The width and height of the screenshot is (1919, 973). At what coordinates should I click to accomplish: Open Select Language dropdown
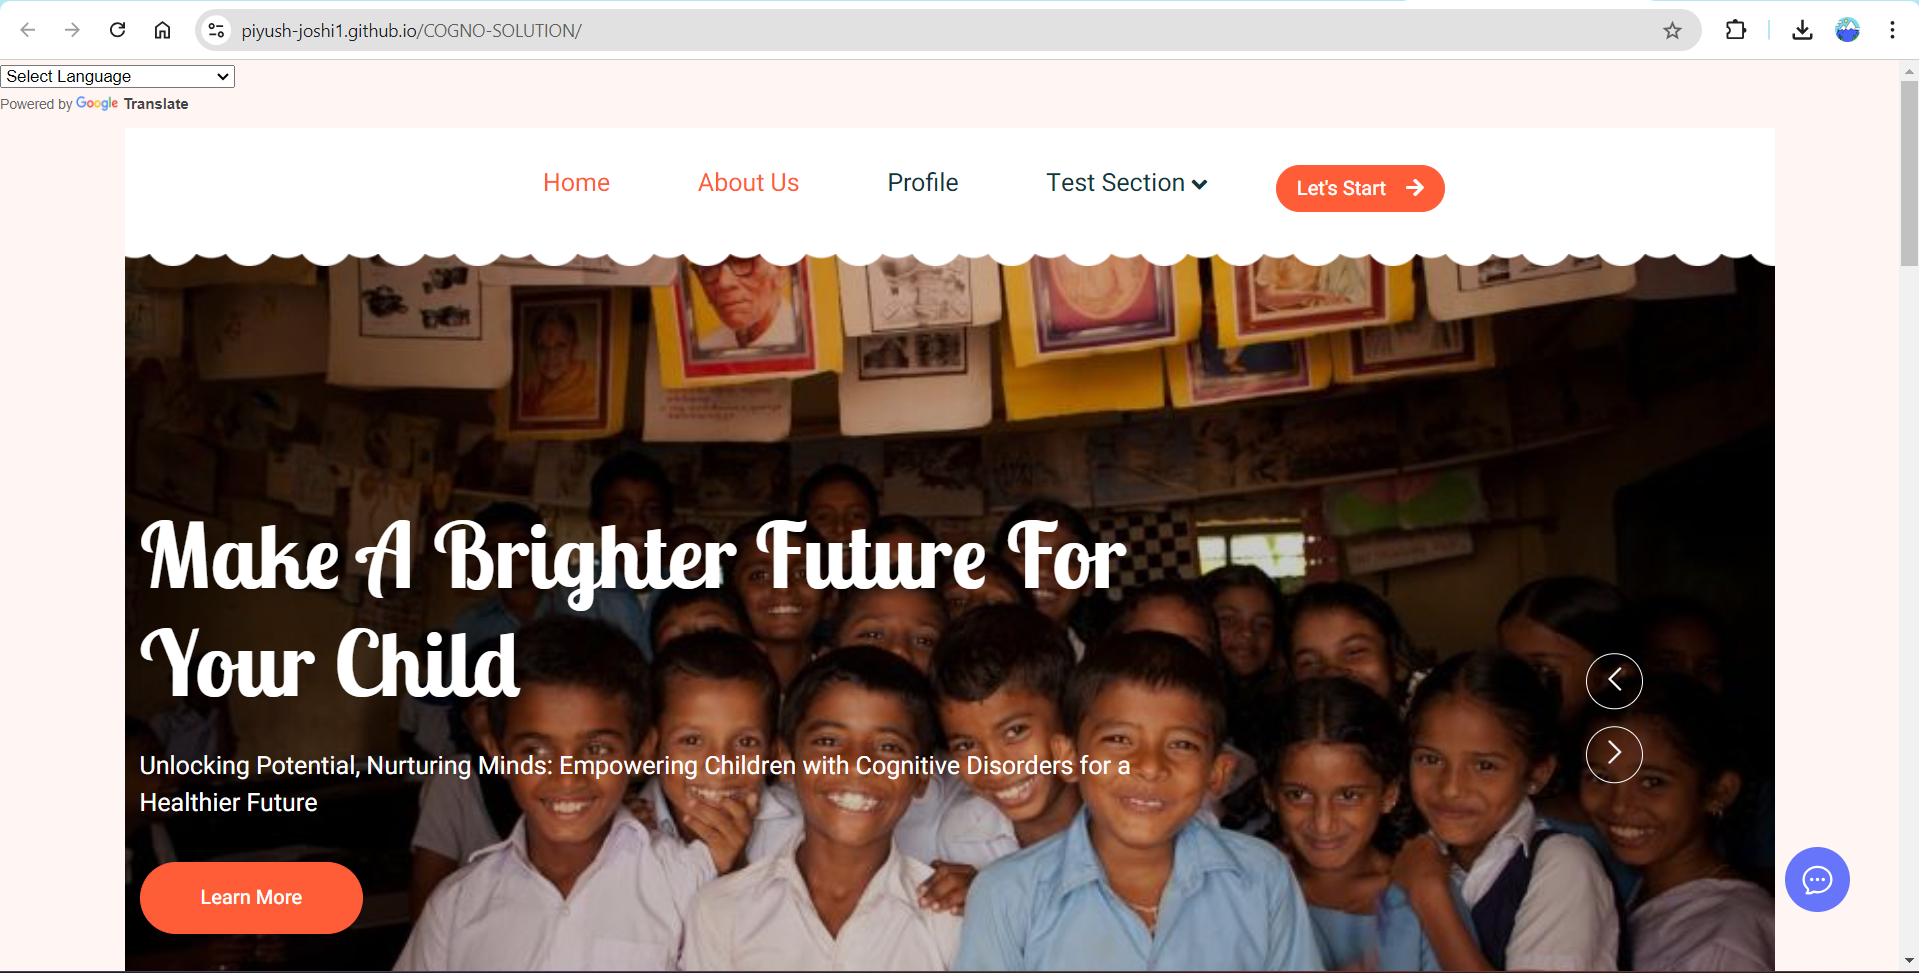[x=117, y=76]
